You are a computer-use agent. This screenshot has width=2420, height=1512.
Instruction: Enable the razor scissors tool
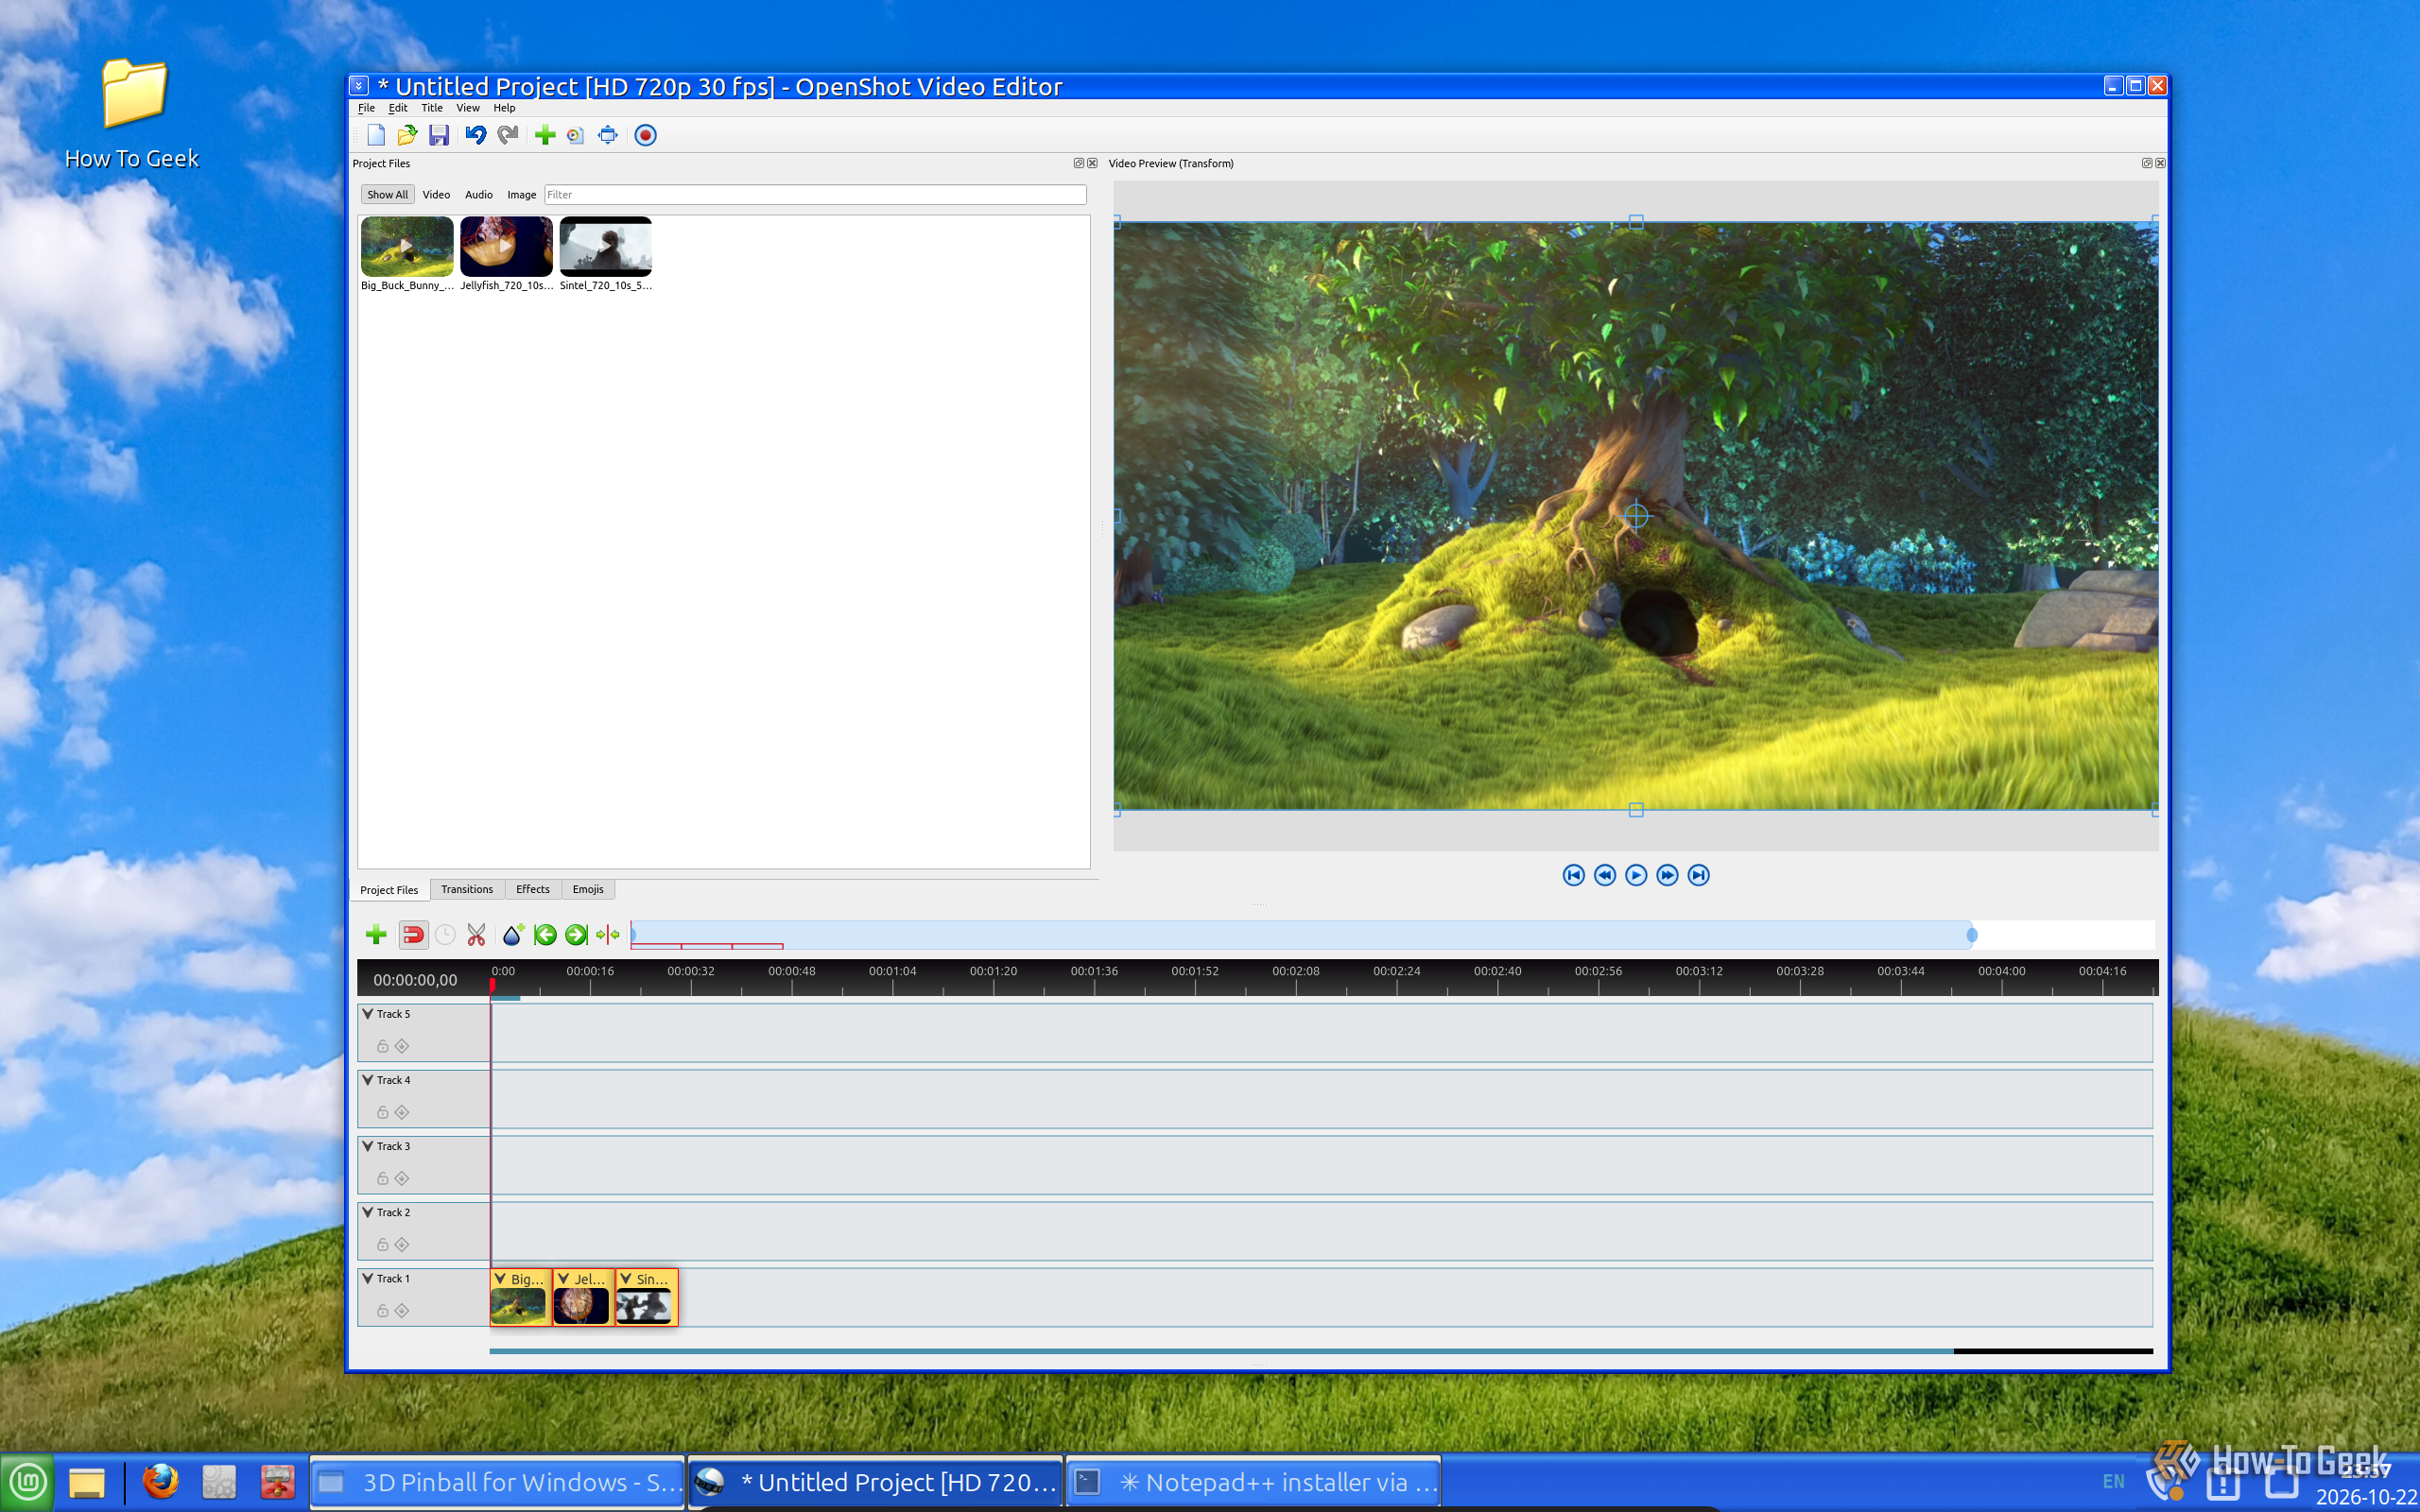click(x=476, y=935)
